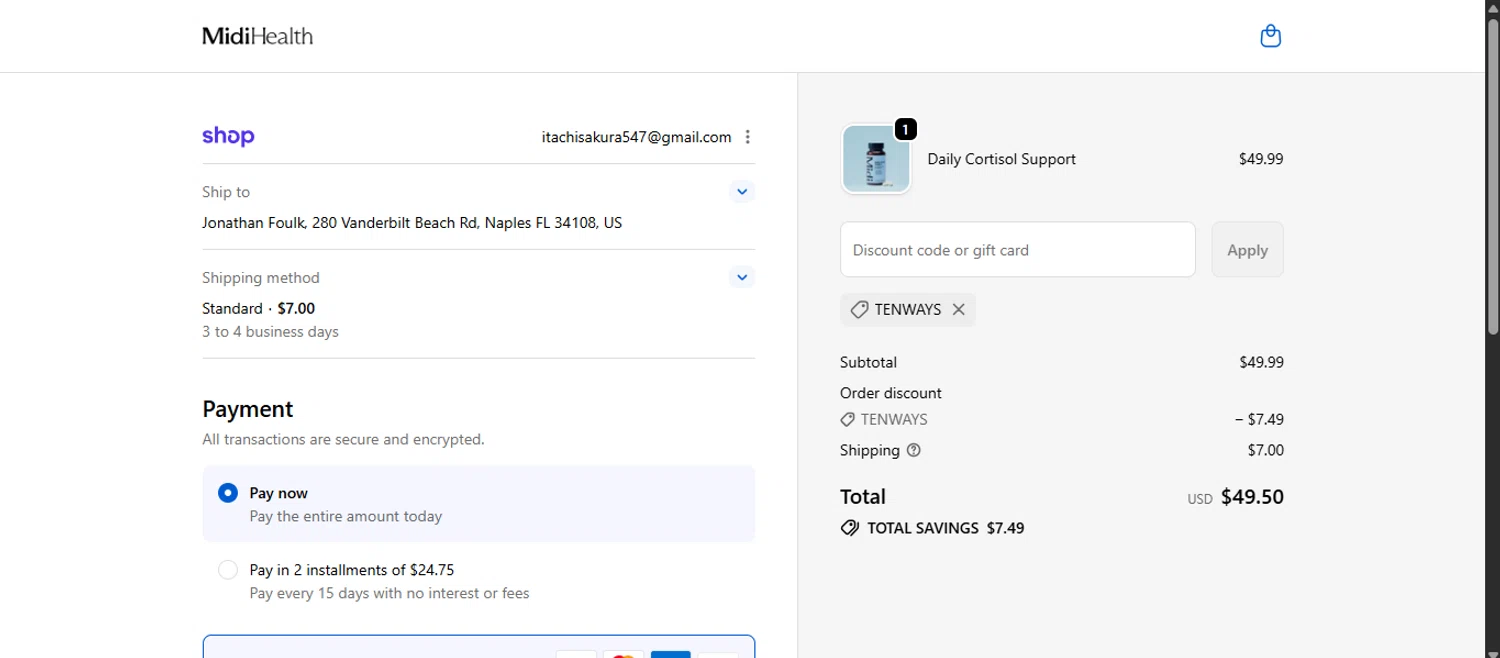Click the Order discount label

[x=891, y=393]
